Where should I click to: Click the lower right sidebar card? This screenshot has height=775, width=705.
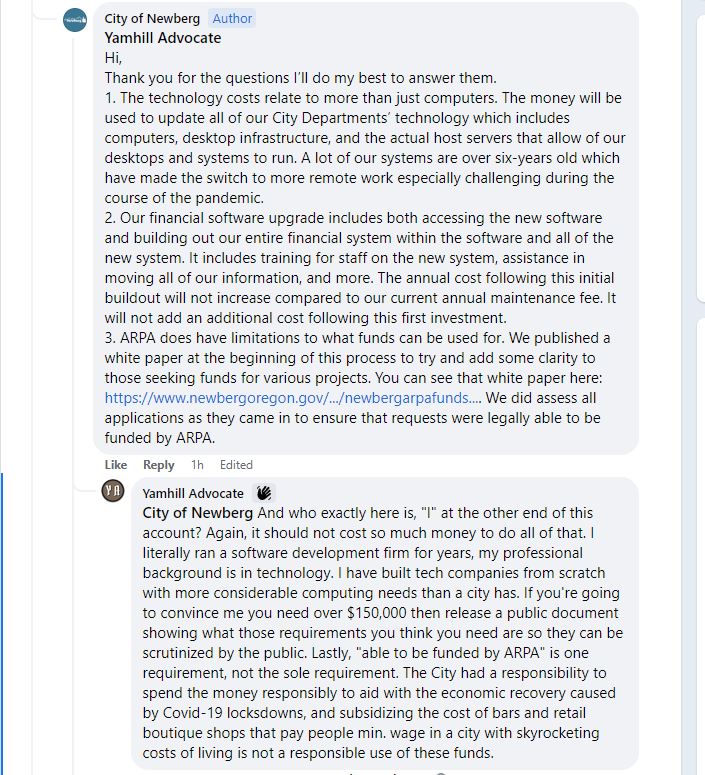click(x=701, y=546)
